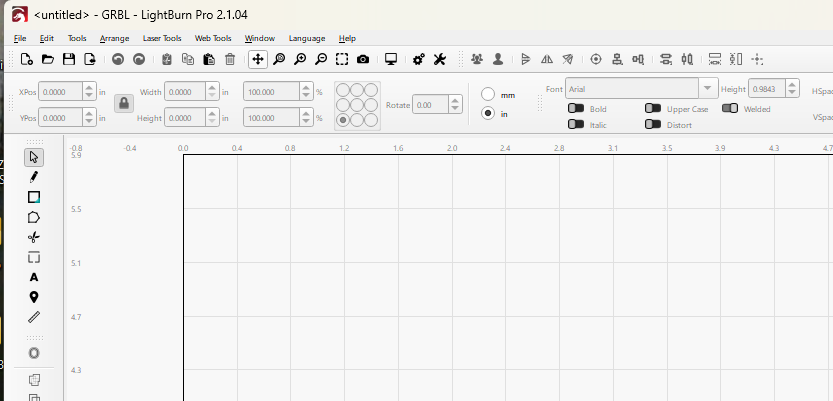The height and width of the screenshot is (401, 833).
Task: Open the File menu
Action: (20, 38)
